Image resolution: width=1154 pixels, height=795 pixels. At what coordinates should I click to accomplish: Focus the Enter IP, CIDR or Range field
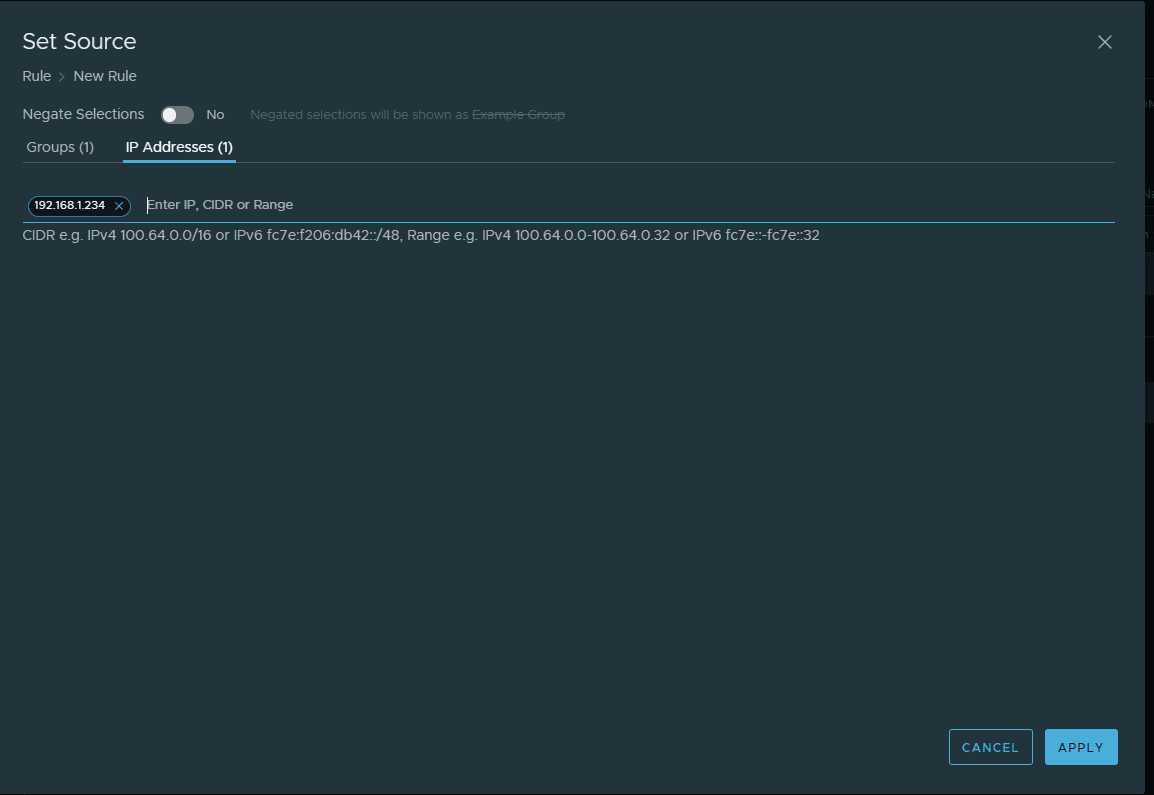pos(600,205)
